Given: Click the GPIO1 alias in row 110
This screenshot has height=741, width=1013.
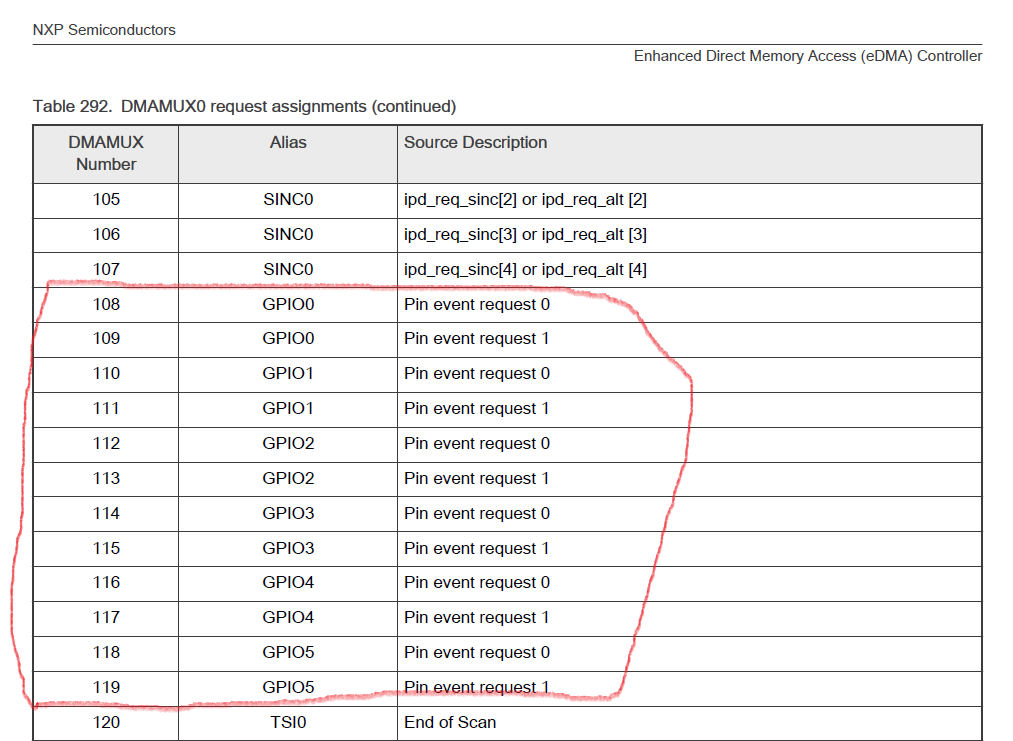Looking at the screenshot, I should (287, 373).
